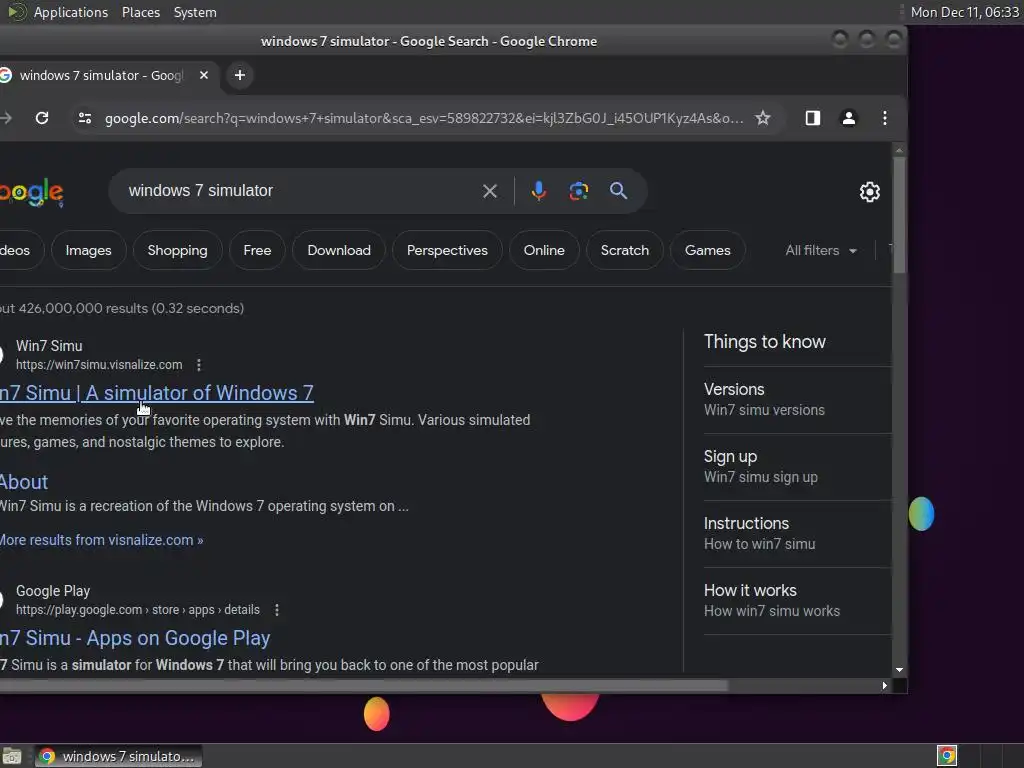Screen dimensions: 1024x768
Task: Select the Images filter chip
Action: pos(88,250)
